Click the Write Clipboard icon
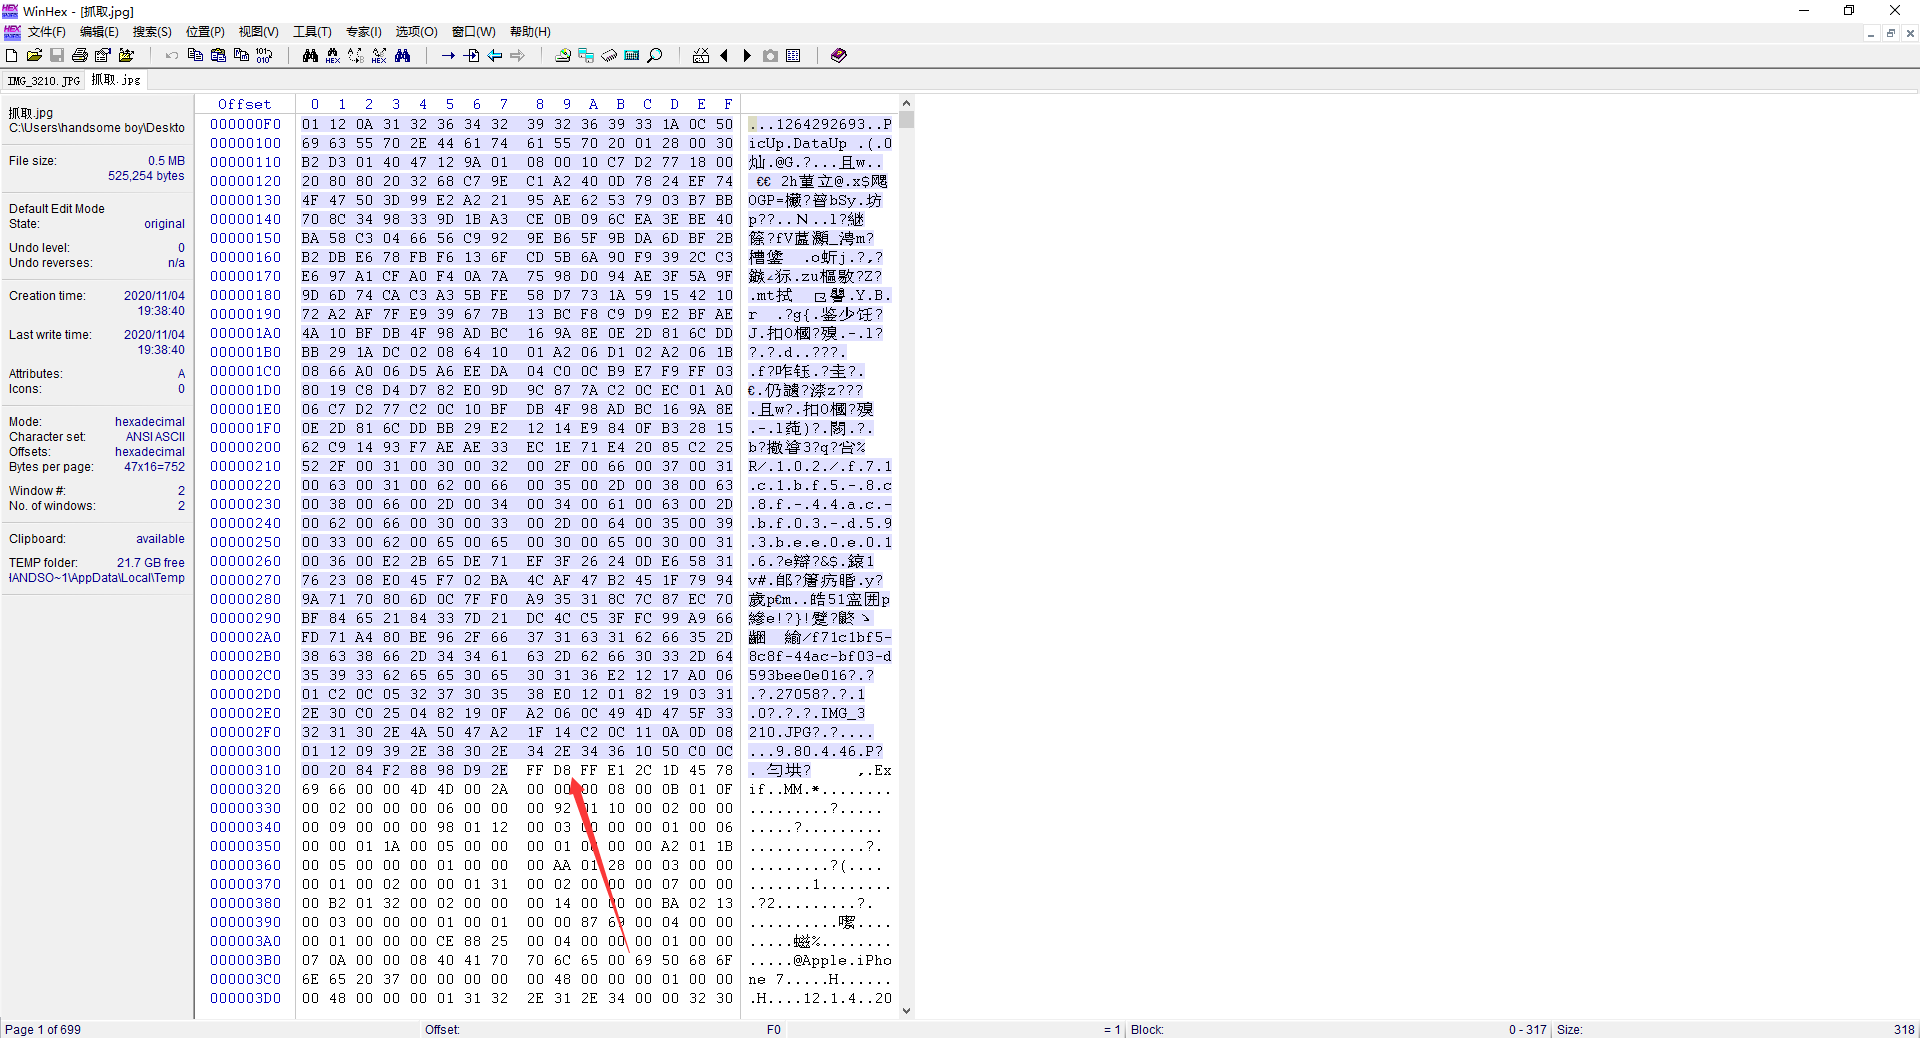The image size is (1920, 1038). click(241, 56)
